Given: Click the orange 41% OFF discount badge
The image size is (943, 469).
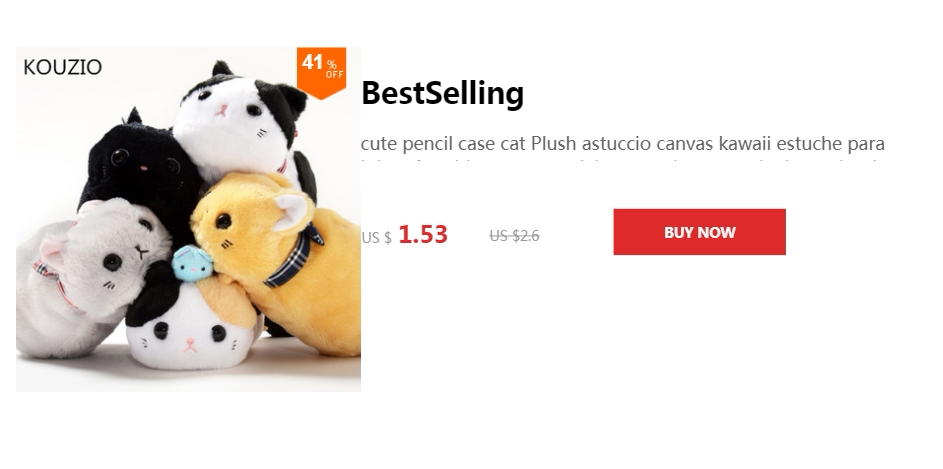Looking at the screenshot, I should click(321, 71).
